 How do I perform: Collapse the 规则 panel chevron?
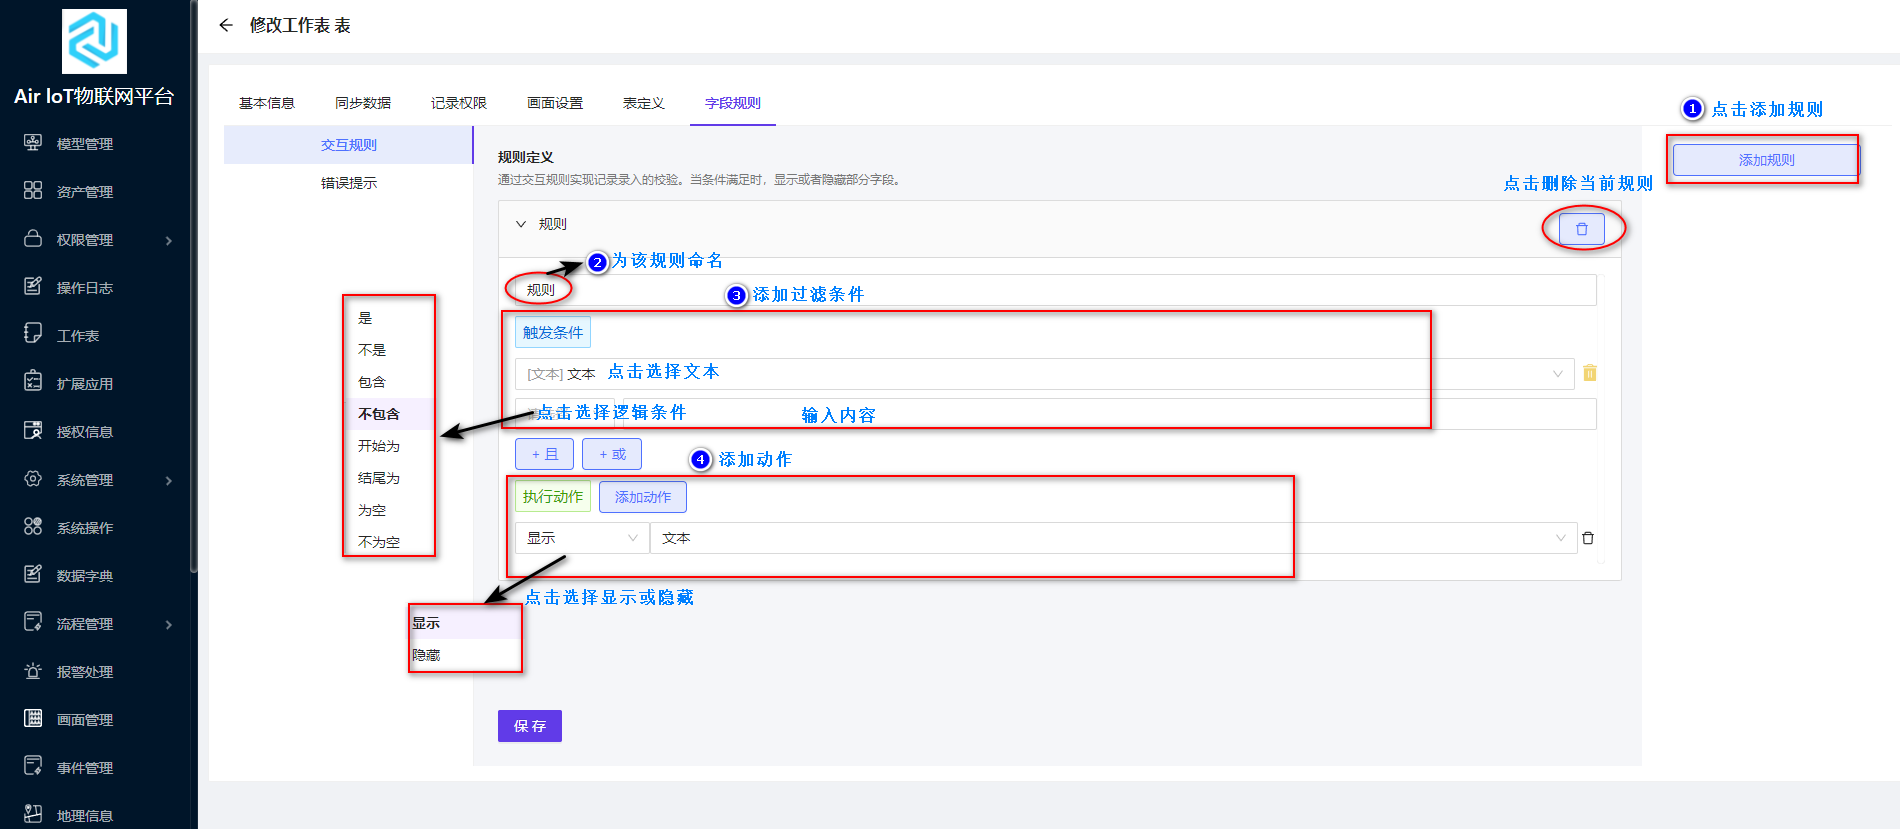pyautogui.click(x=521, y=224)
